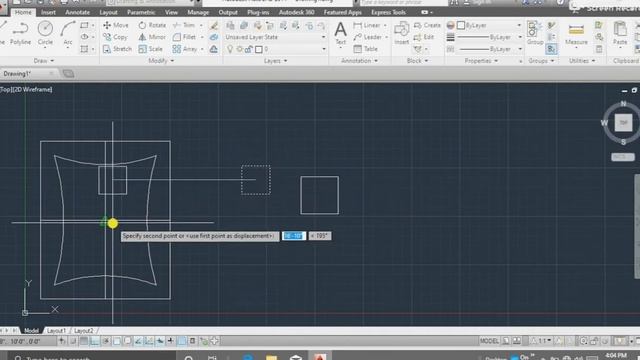The width and height of the screenshot is (640, 360).
Task: Expand the Properties panel
Action: click(482, 61)
